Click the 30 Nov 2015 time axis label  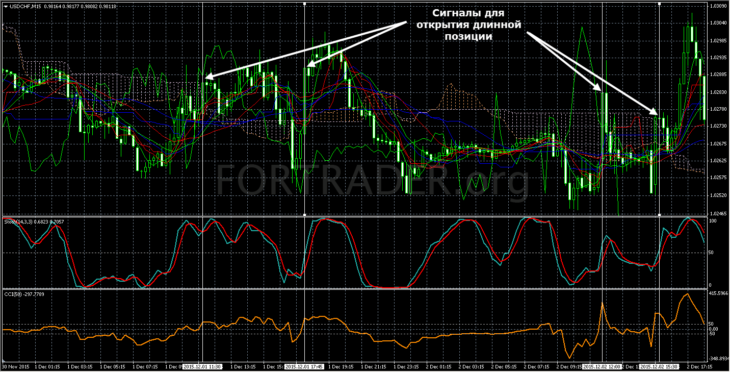(14, 367)
